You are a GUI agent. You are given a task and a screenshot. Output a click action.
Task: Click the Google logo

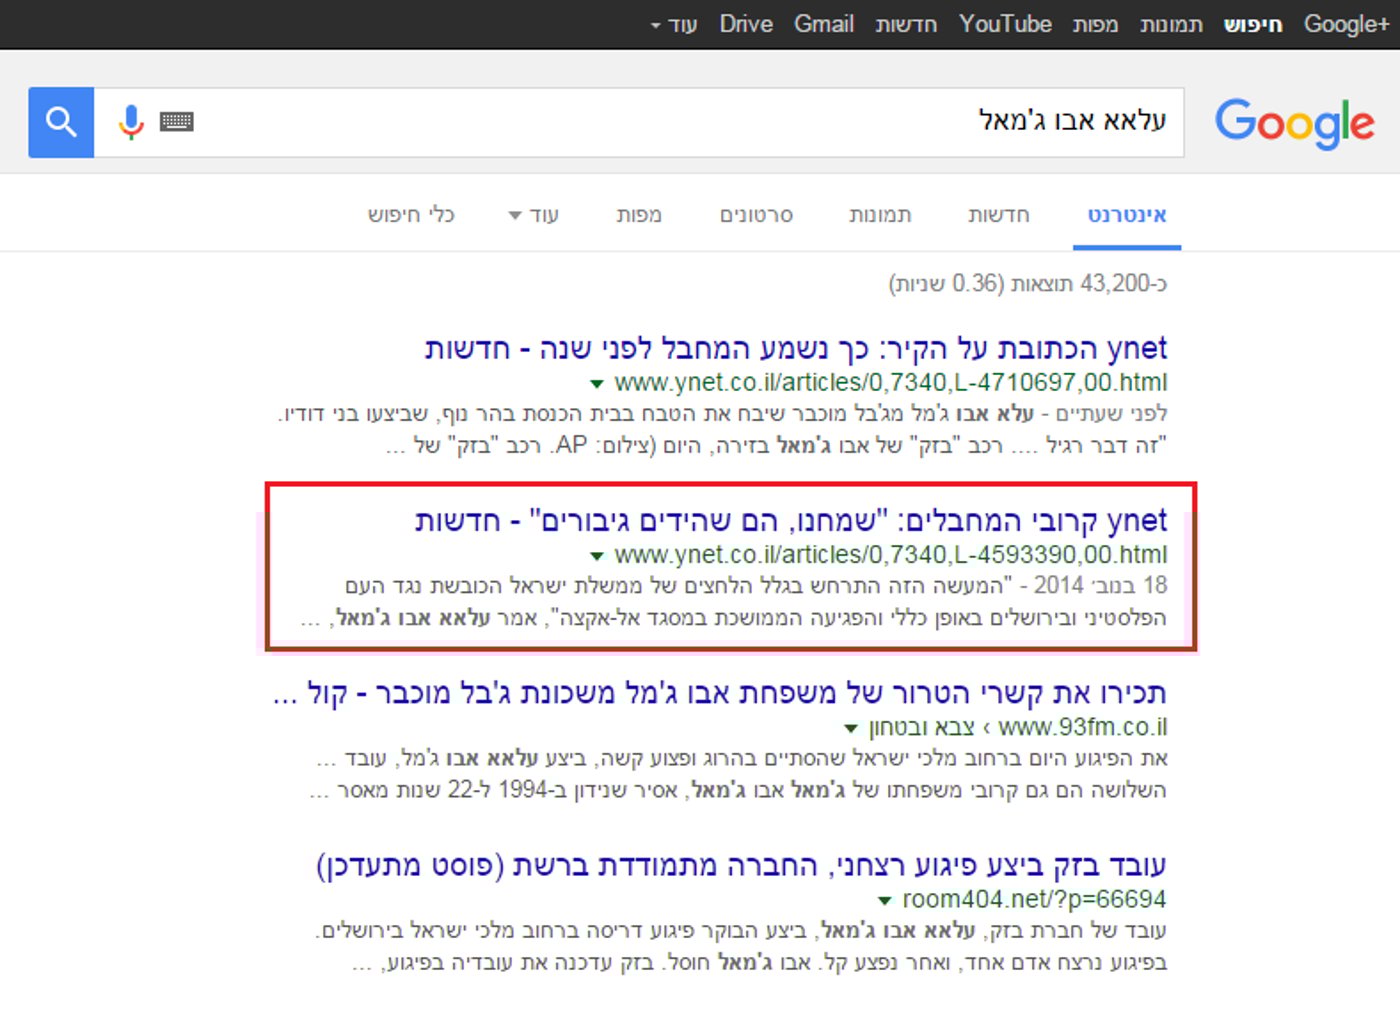(x=1295, y=124)
